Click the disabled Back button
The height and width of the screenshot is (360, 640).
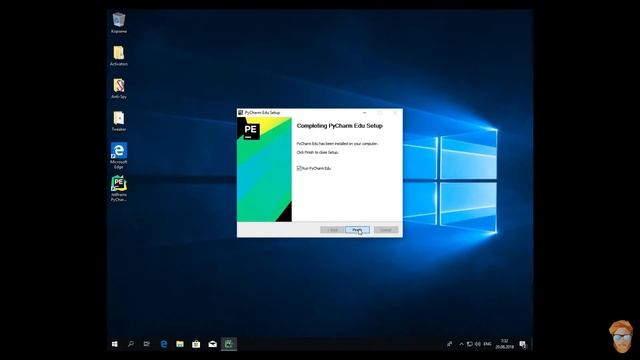point(332,230)
